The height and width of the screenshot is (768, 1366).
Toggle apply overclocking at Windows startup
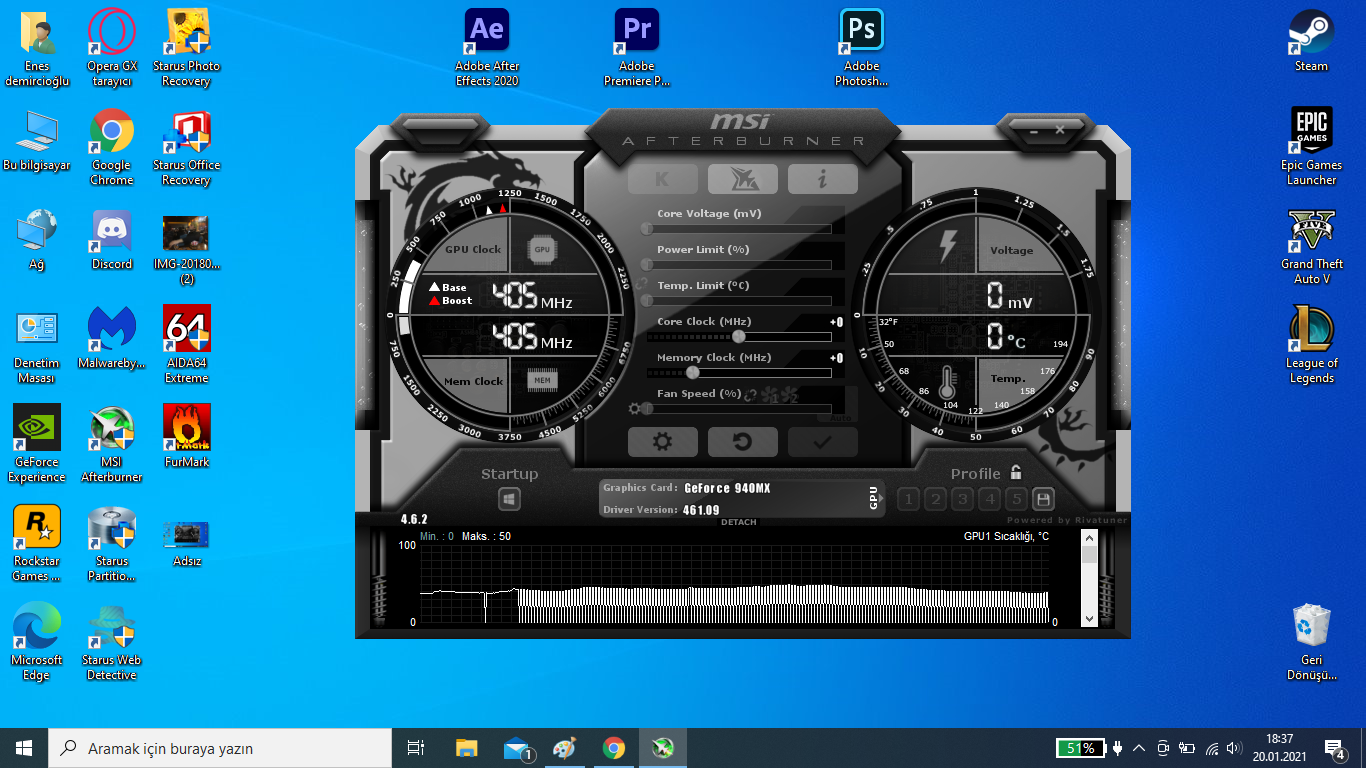[509, 499]
